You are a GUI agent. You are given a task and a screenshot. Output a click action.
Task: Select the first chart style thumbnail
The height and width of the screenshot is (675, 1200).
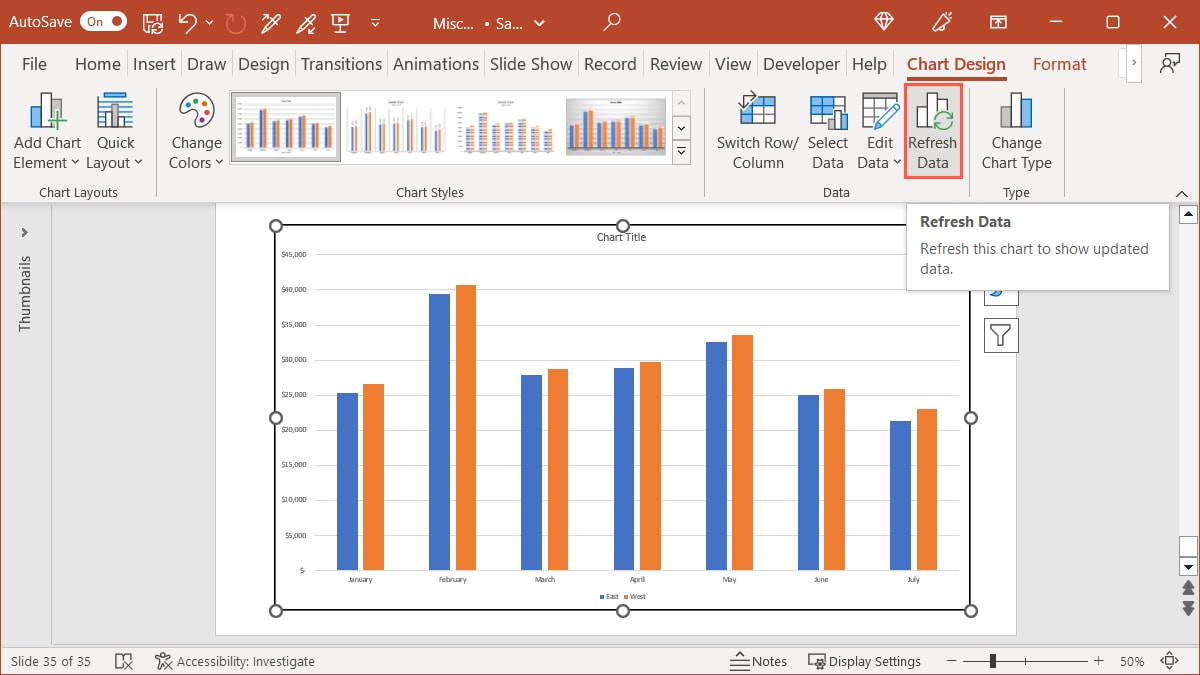click(x=285, y=126)
